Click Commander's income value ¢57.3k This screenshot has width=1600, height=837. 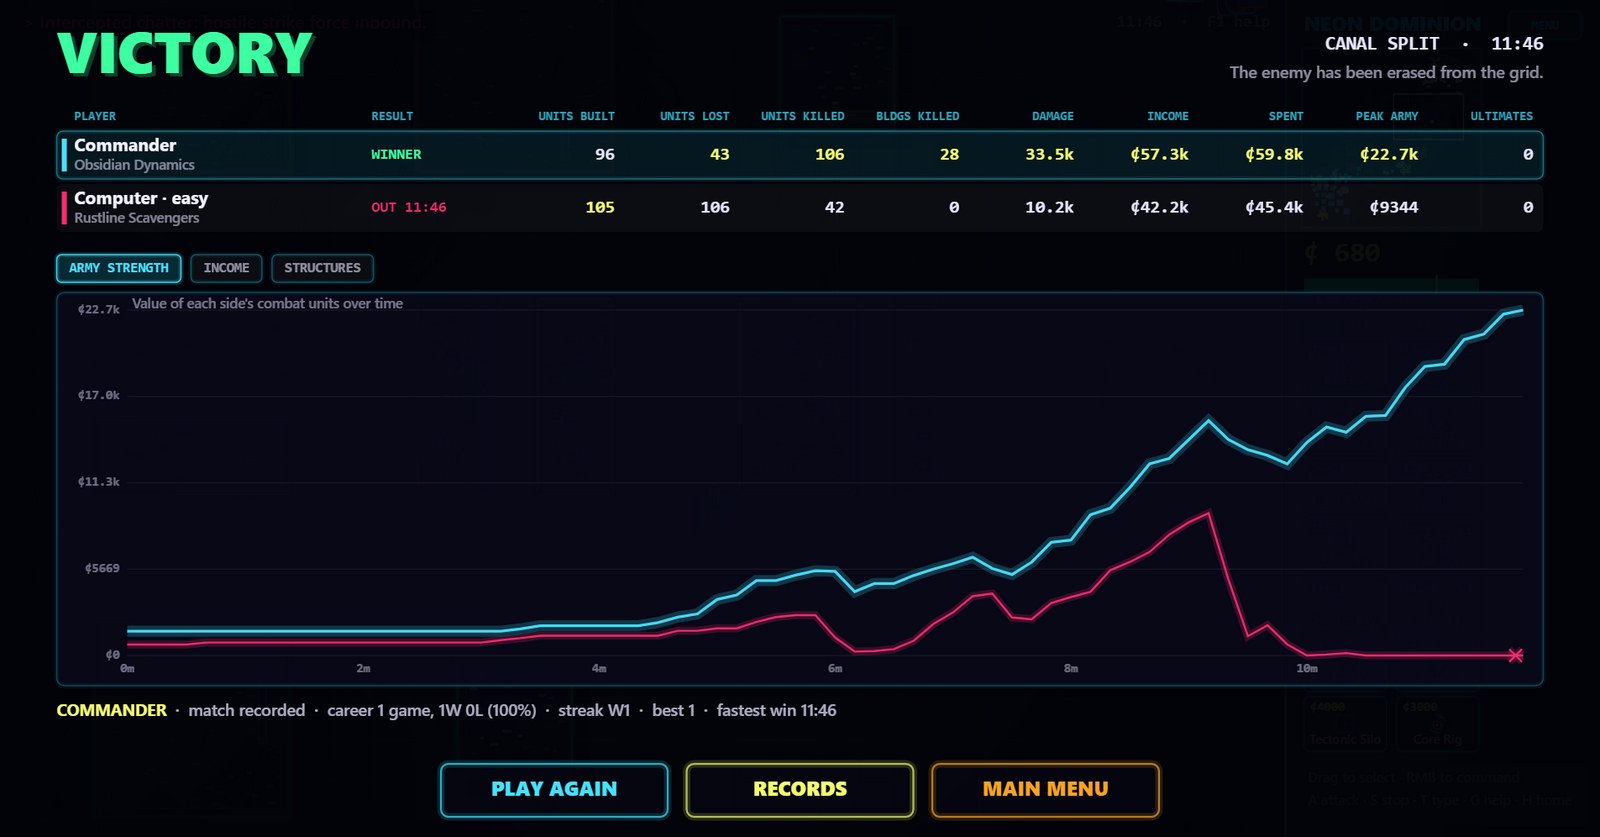coord(1160,154)
